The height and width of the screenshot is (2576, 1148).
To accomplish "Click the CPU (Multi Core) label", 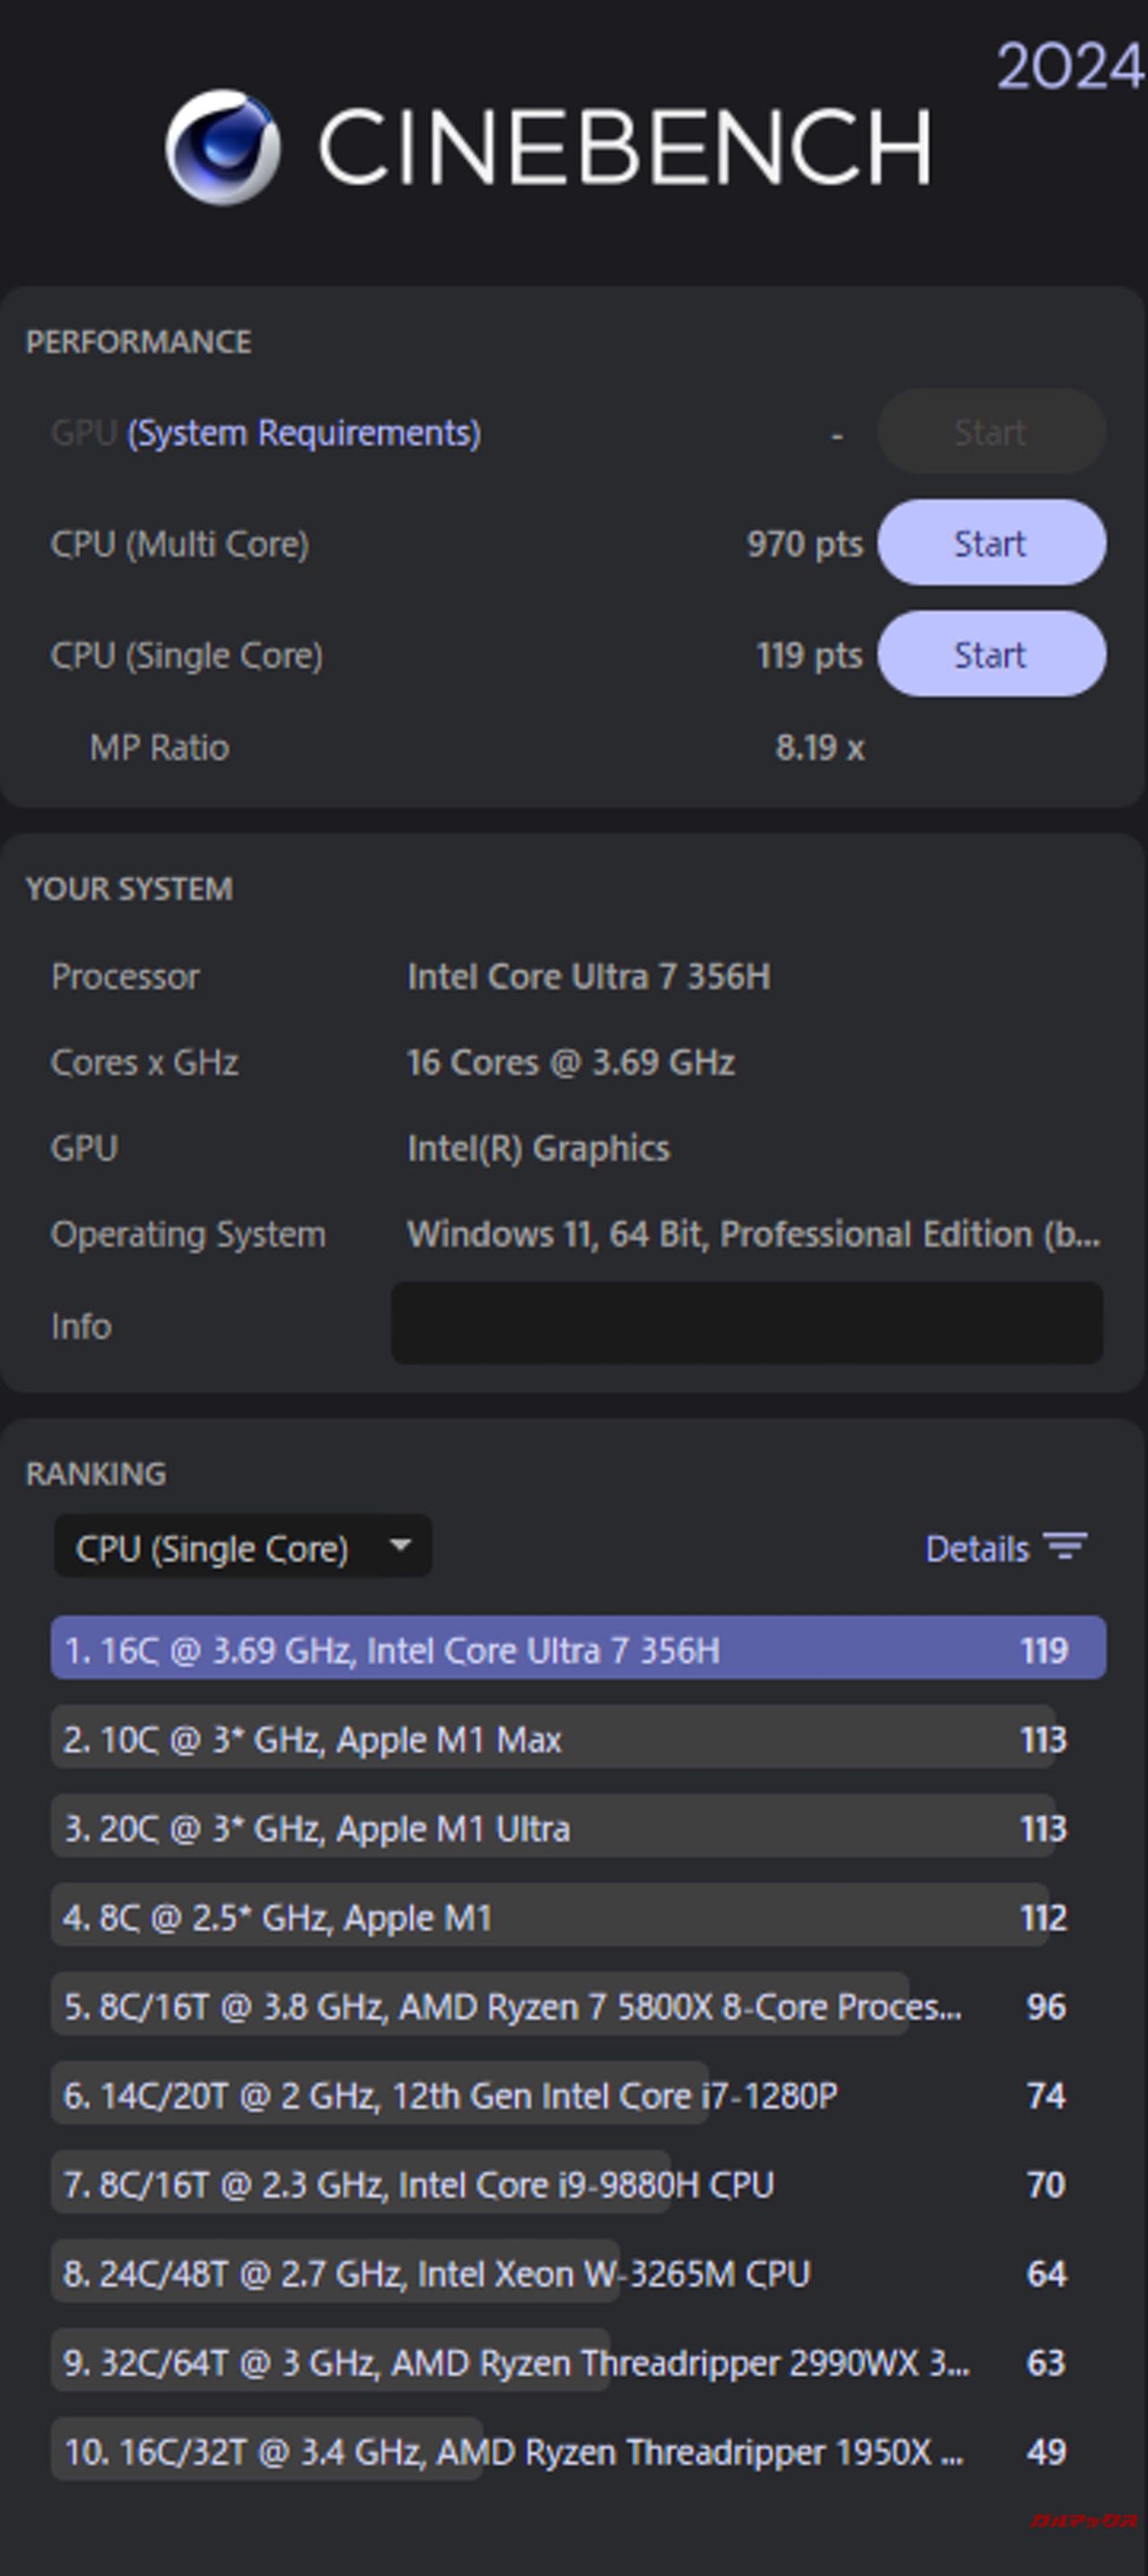I will coord(180,544).
